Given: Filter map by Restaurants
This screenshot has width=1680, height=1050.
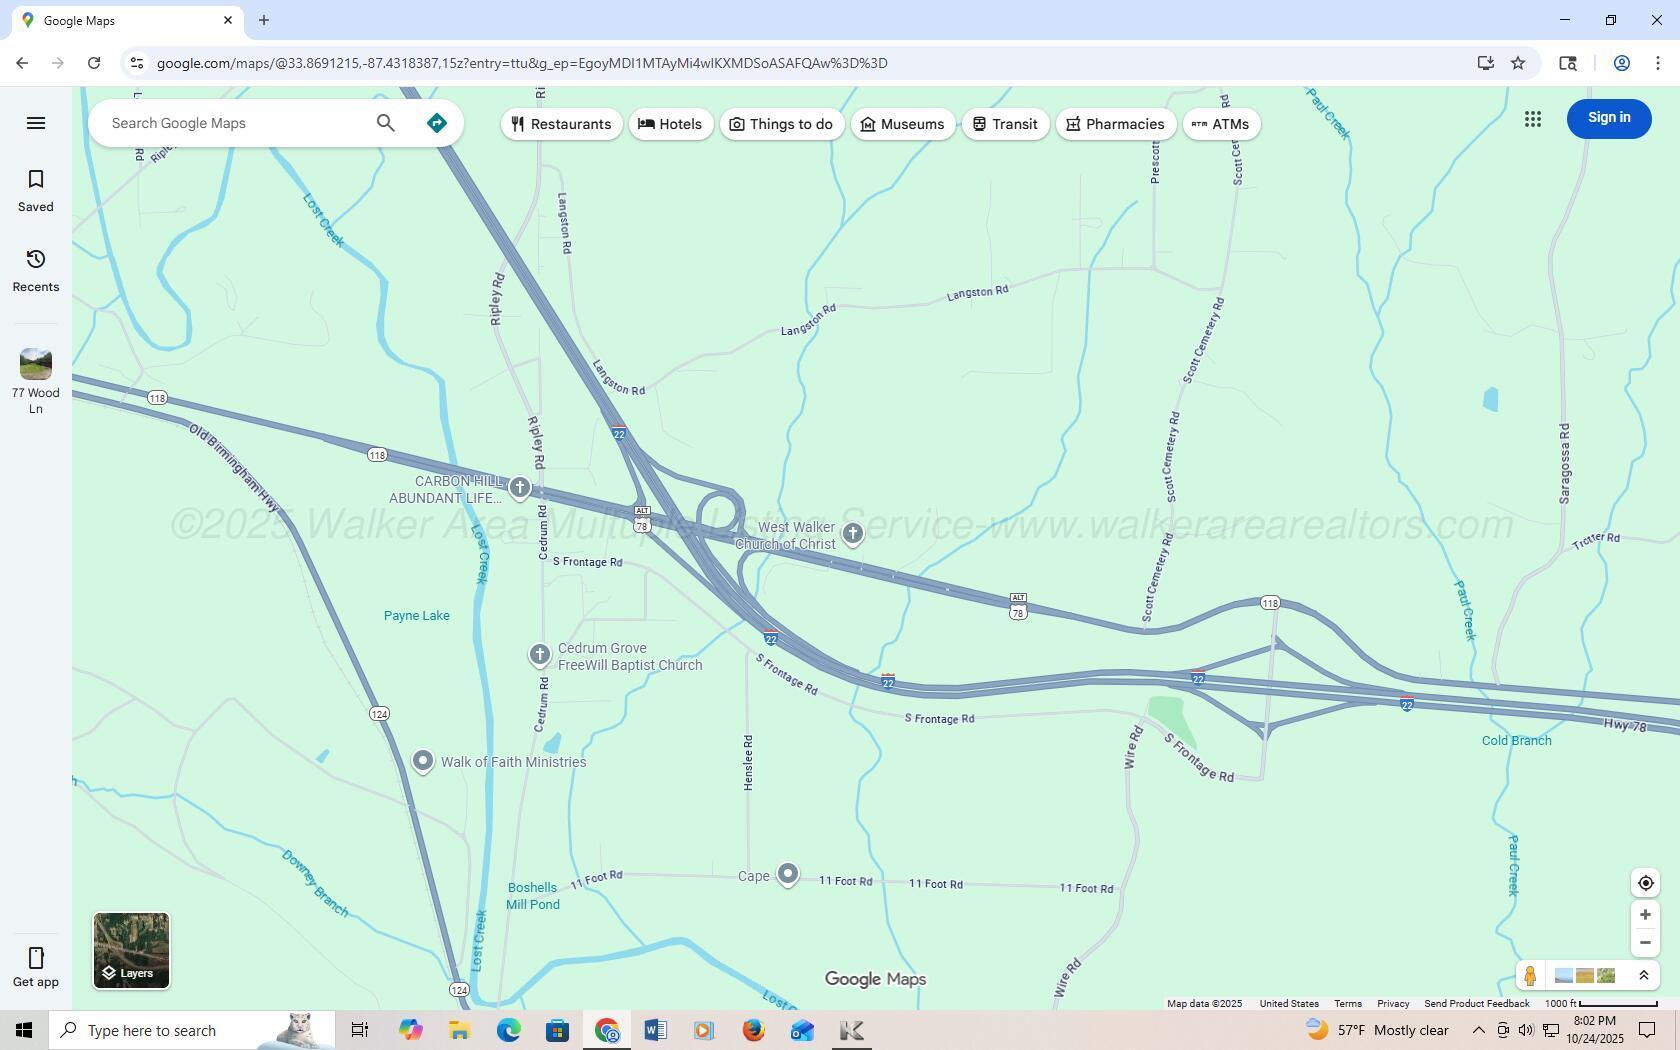Looking at the screenshot, I should 561,124.
